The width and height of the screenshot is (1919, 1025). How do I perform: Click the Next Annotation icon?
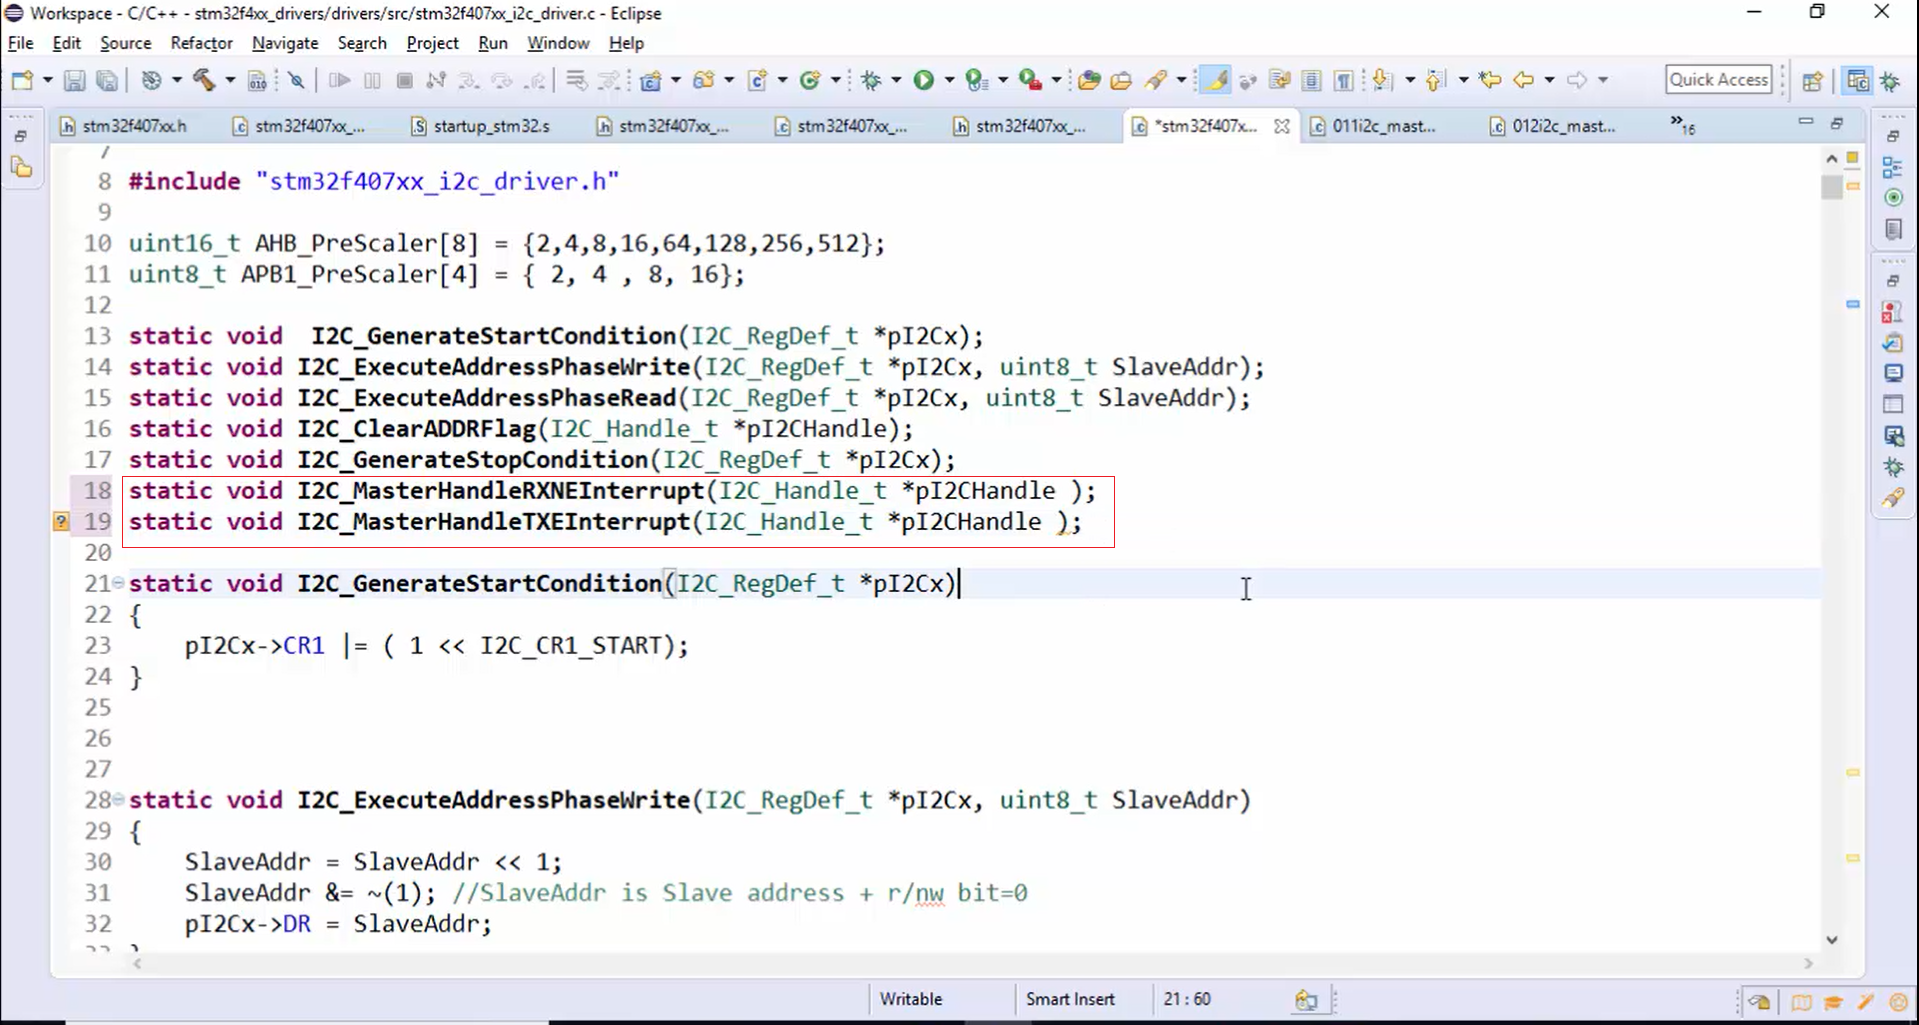(1383, 80)
